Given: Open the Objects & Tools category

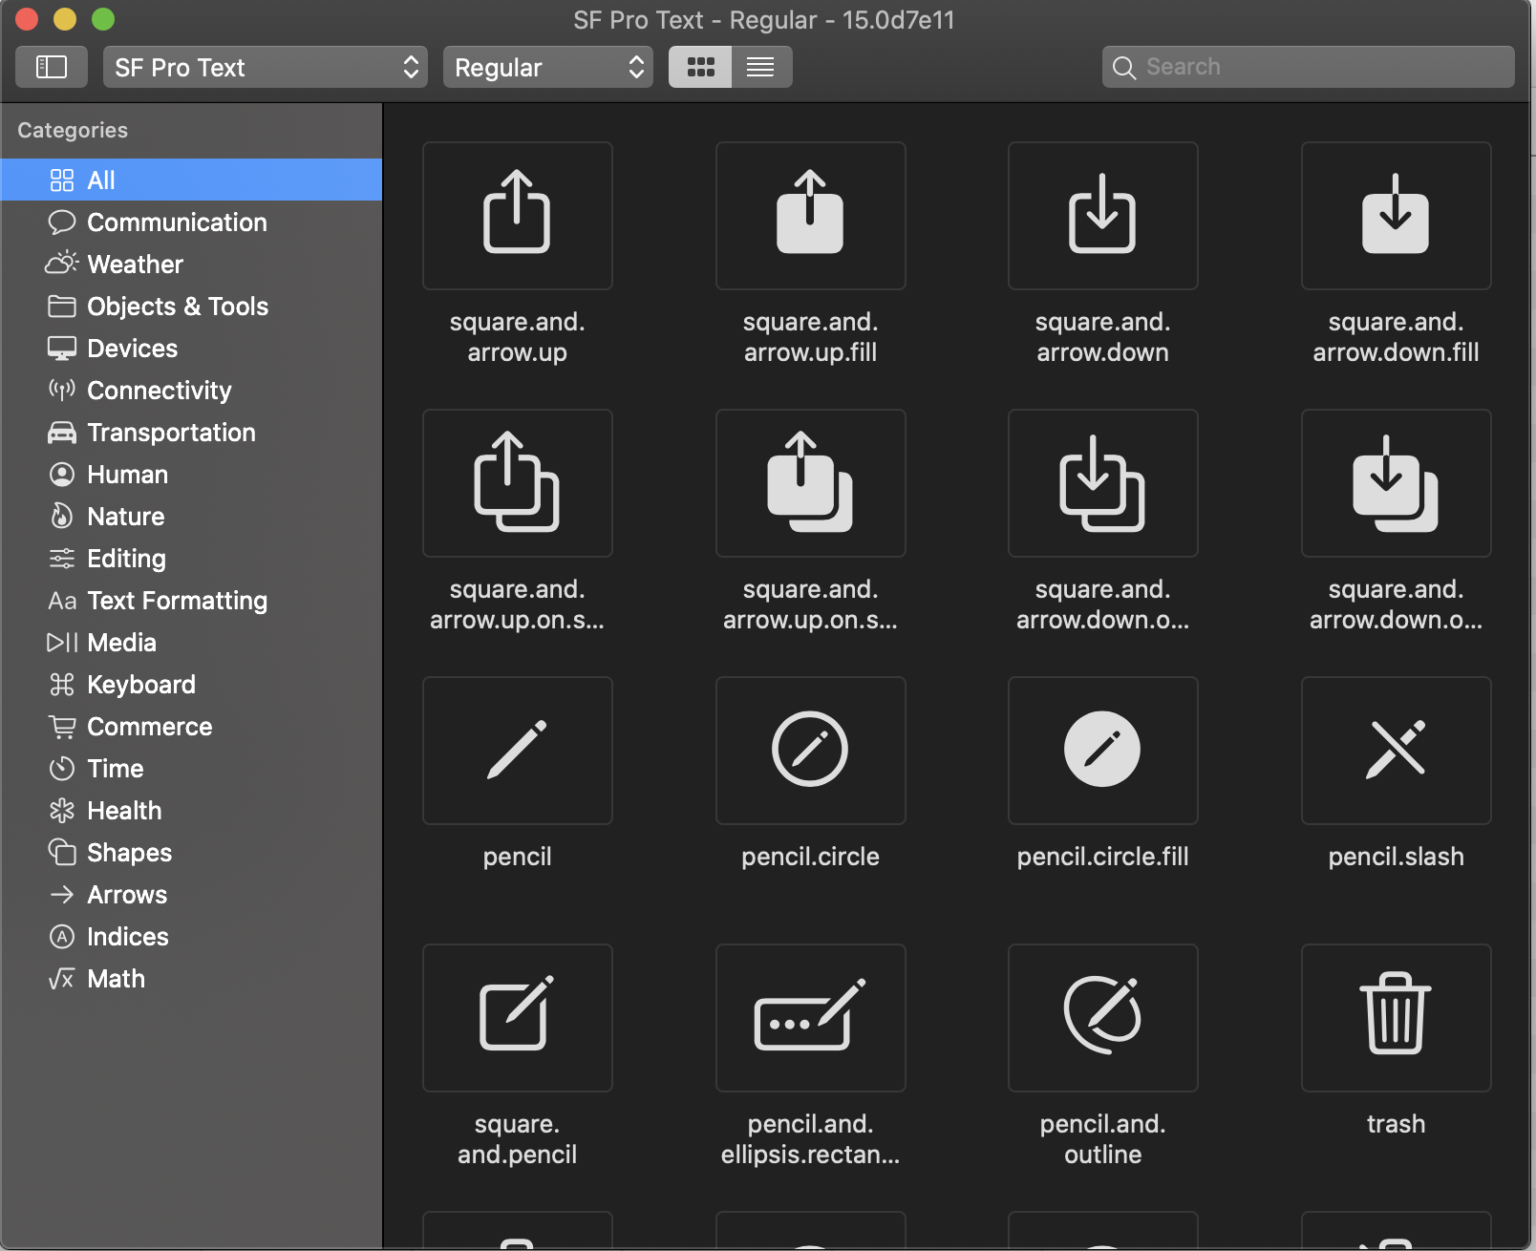Looking at the screenshot, I should (191, 306).
